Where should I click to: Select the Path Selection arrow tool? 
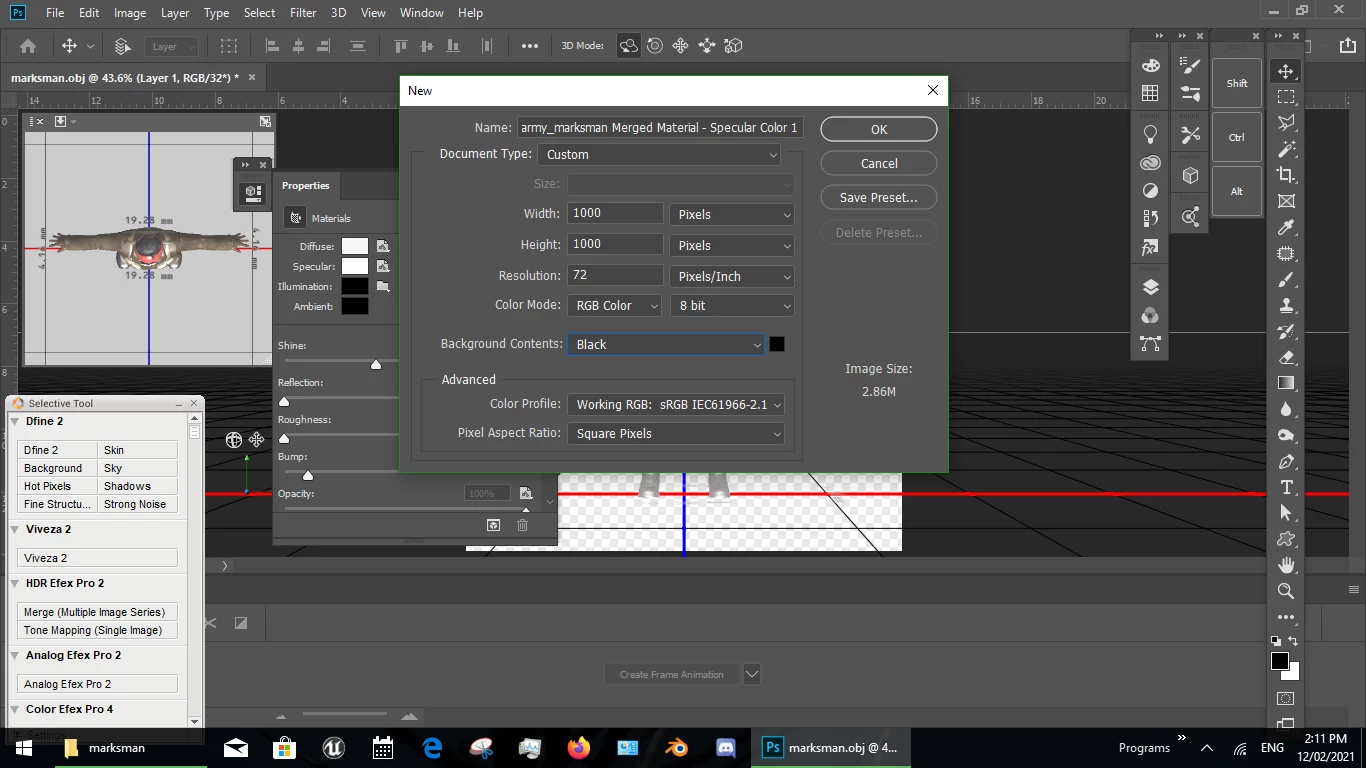click(x=1286, y=513)
